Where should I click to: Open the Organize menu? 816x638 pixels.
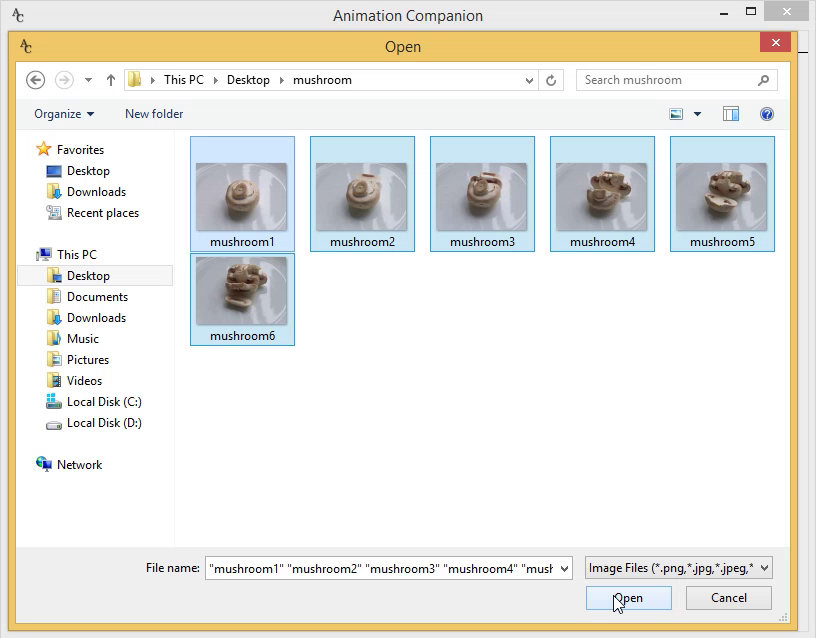tap(64, 114)
